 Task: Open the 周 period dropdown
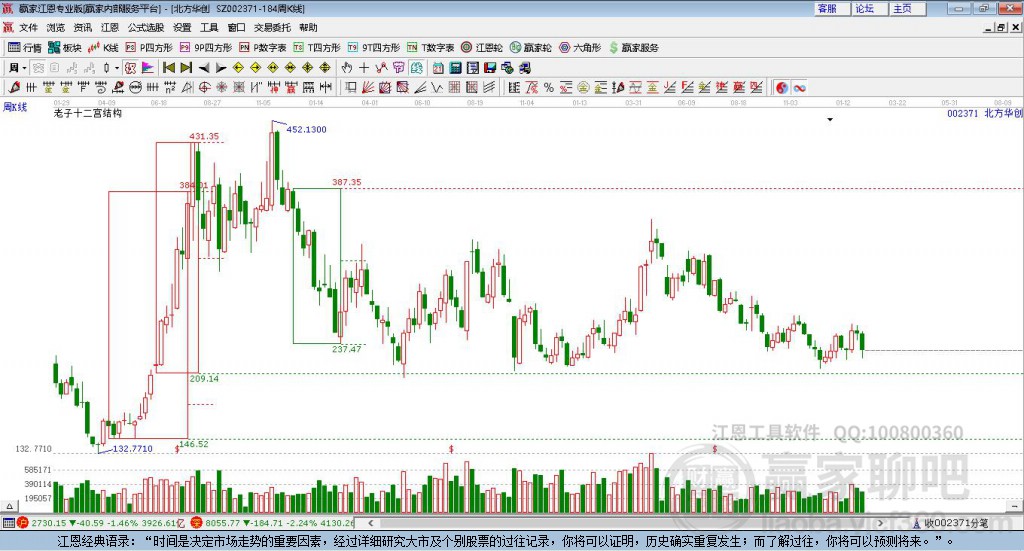pos(18,68)
